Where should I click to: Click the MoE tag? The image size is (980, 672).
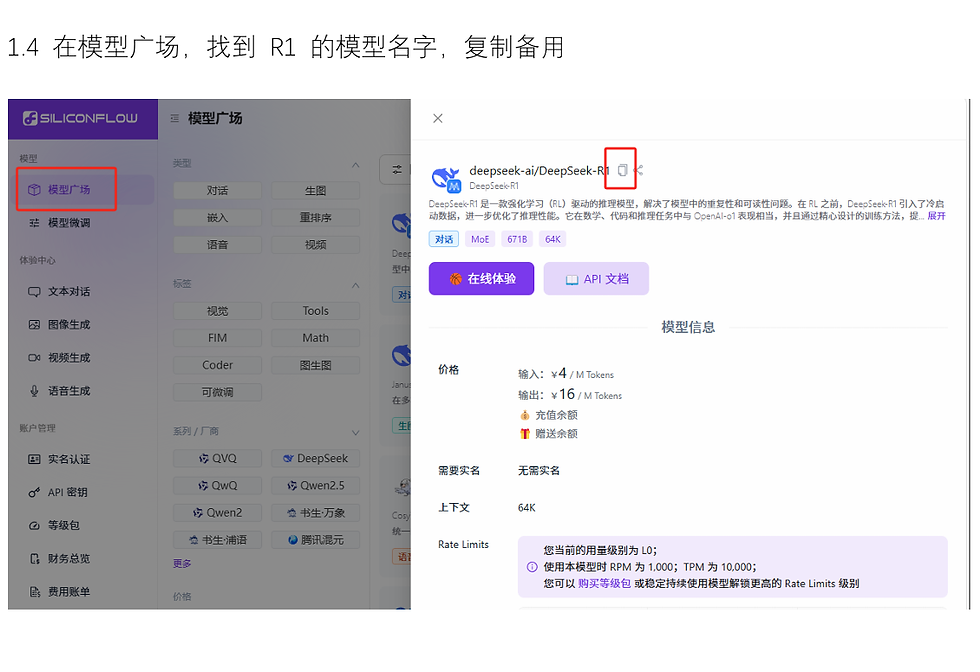click(x=480, y=239)
